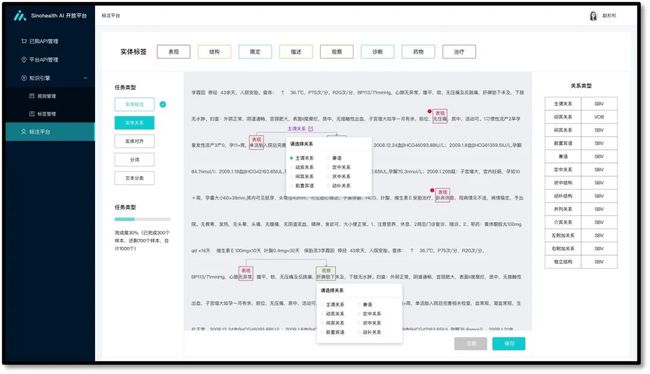Collapse the knowledge engine sidebar group chevron
Image resolution: width=650 pixels, height=374 pixels.
85,78
